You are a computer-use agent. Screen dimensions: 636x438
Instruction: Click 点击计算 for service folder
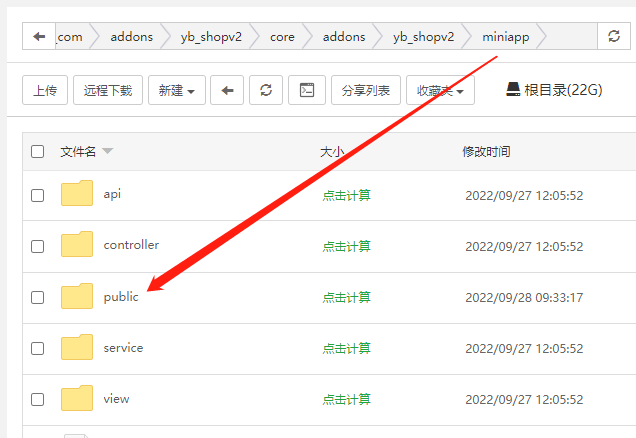pos(346,348)
